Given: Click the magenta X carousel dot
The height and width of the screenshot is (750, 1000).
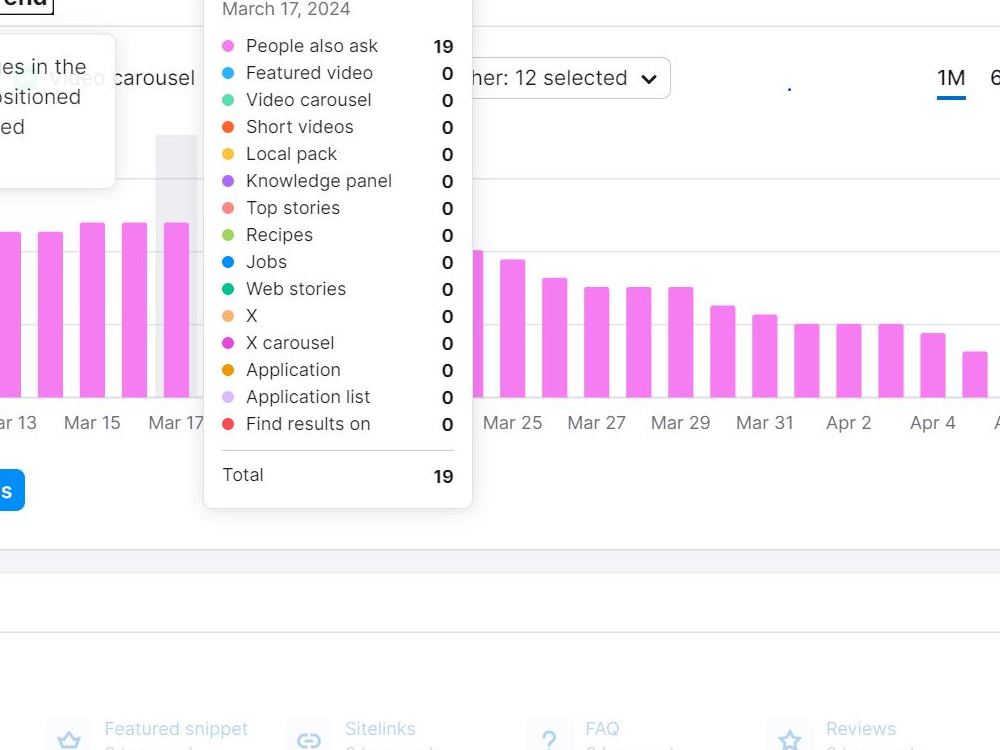Looking at the screenshot, I should [228, 343].
